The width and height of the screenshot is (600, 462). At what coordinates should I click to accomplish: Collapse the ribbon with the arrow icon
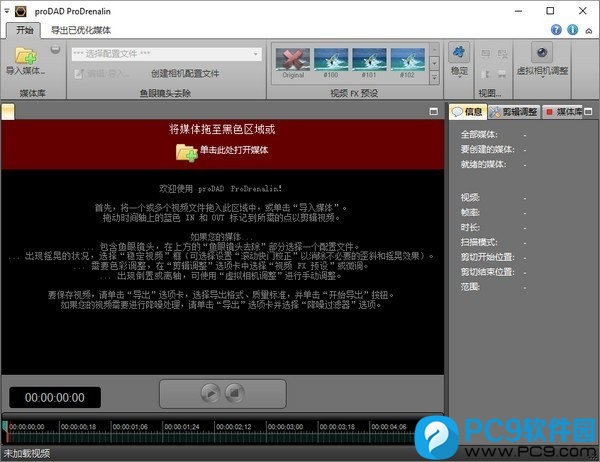(589, 31)
